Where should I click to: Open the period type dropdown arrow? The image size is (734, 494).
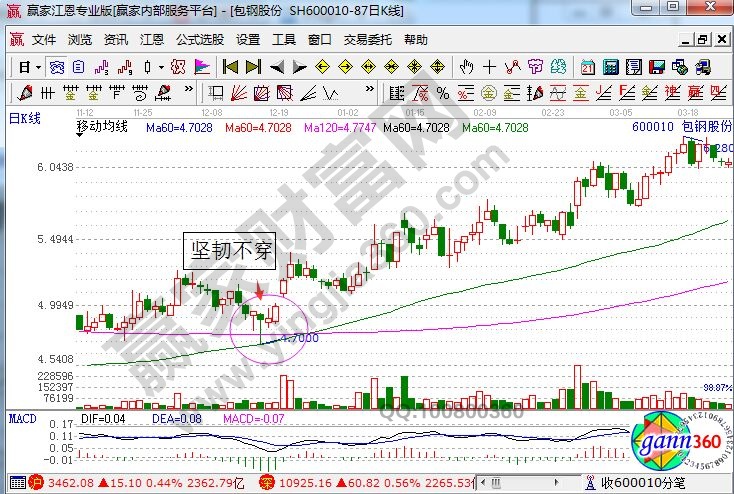(x=38, y=67)
